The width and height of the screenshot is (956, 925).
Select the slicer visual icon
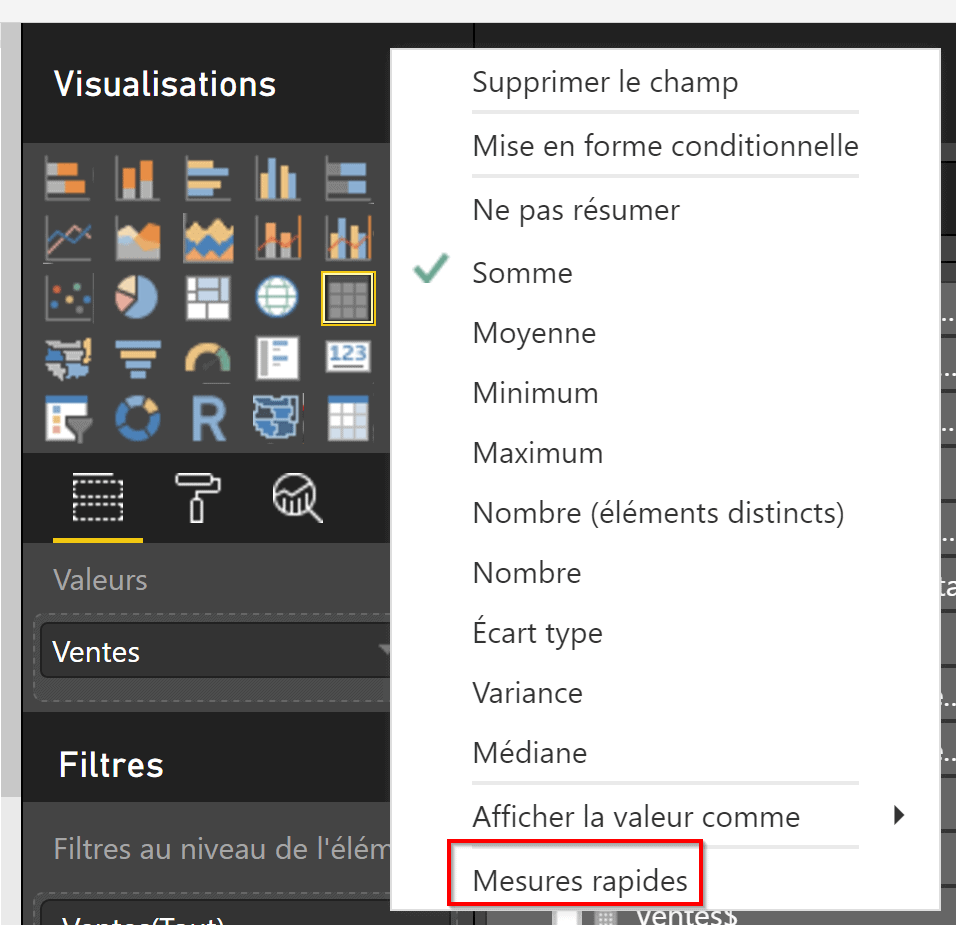[68, 418]
